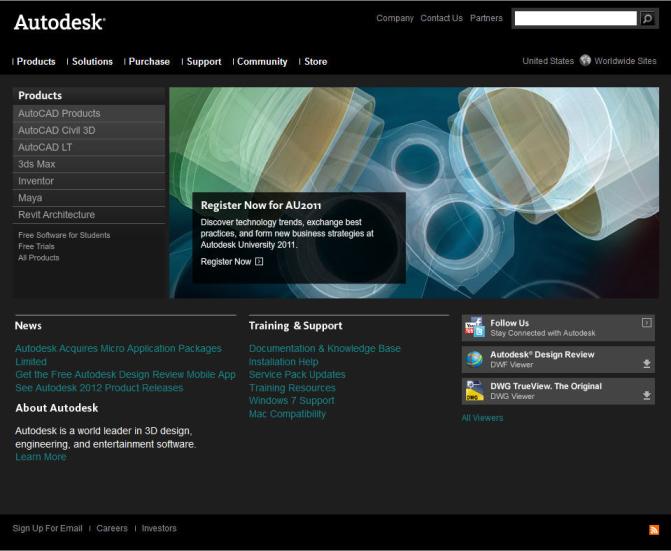
Task: Select AutoCAD LT in sidebar
Action: click(89, 147)
